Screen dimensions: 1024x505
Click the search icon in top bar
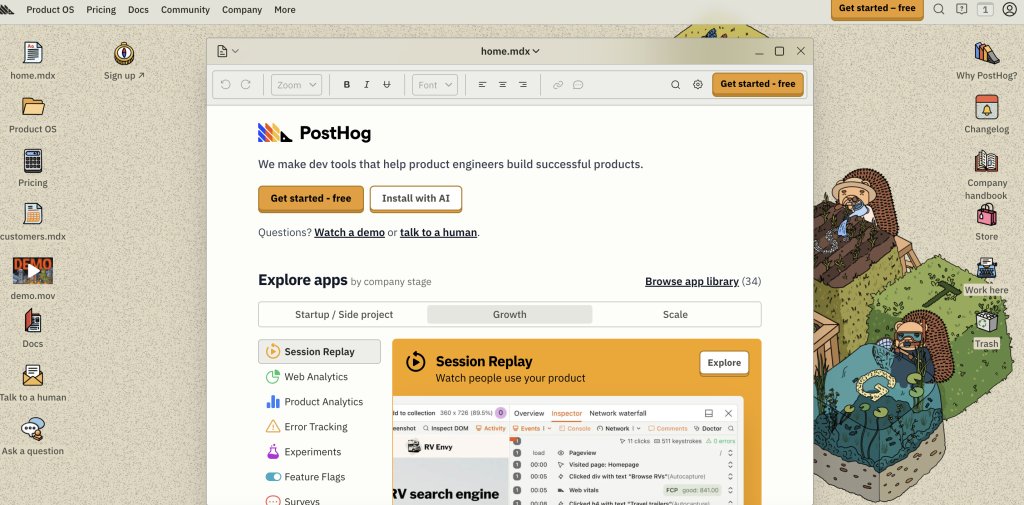point(938,9)
